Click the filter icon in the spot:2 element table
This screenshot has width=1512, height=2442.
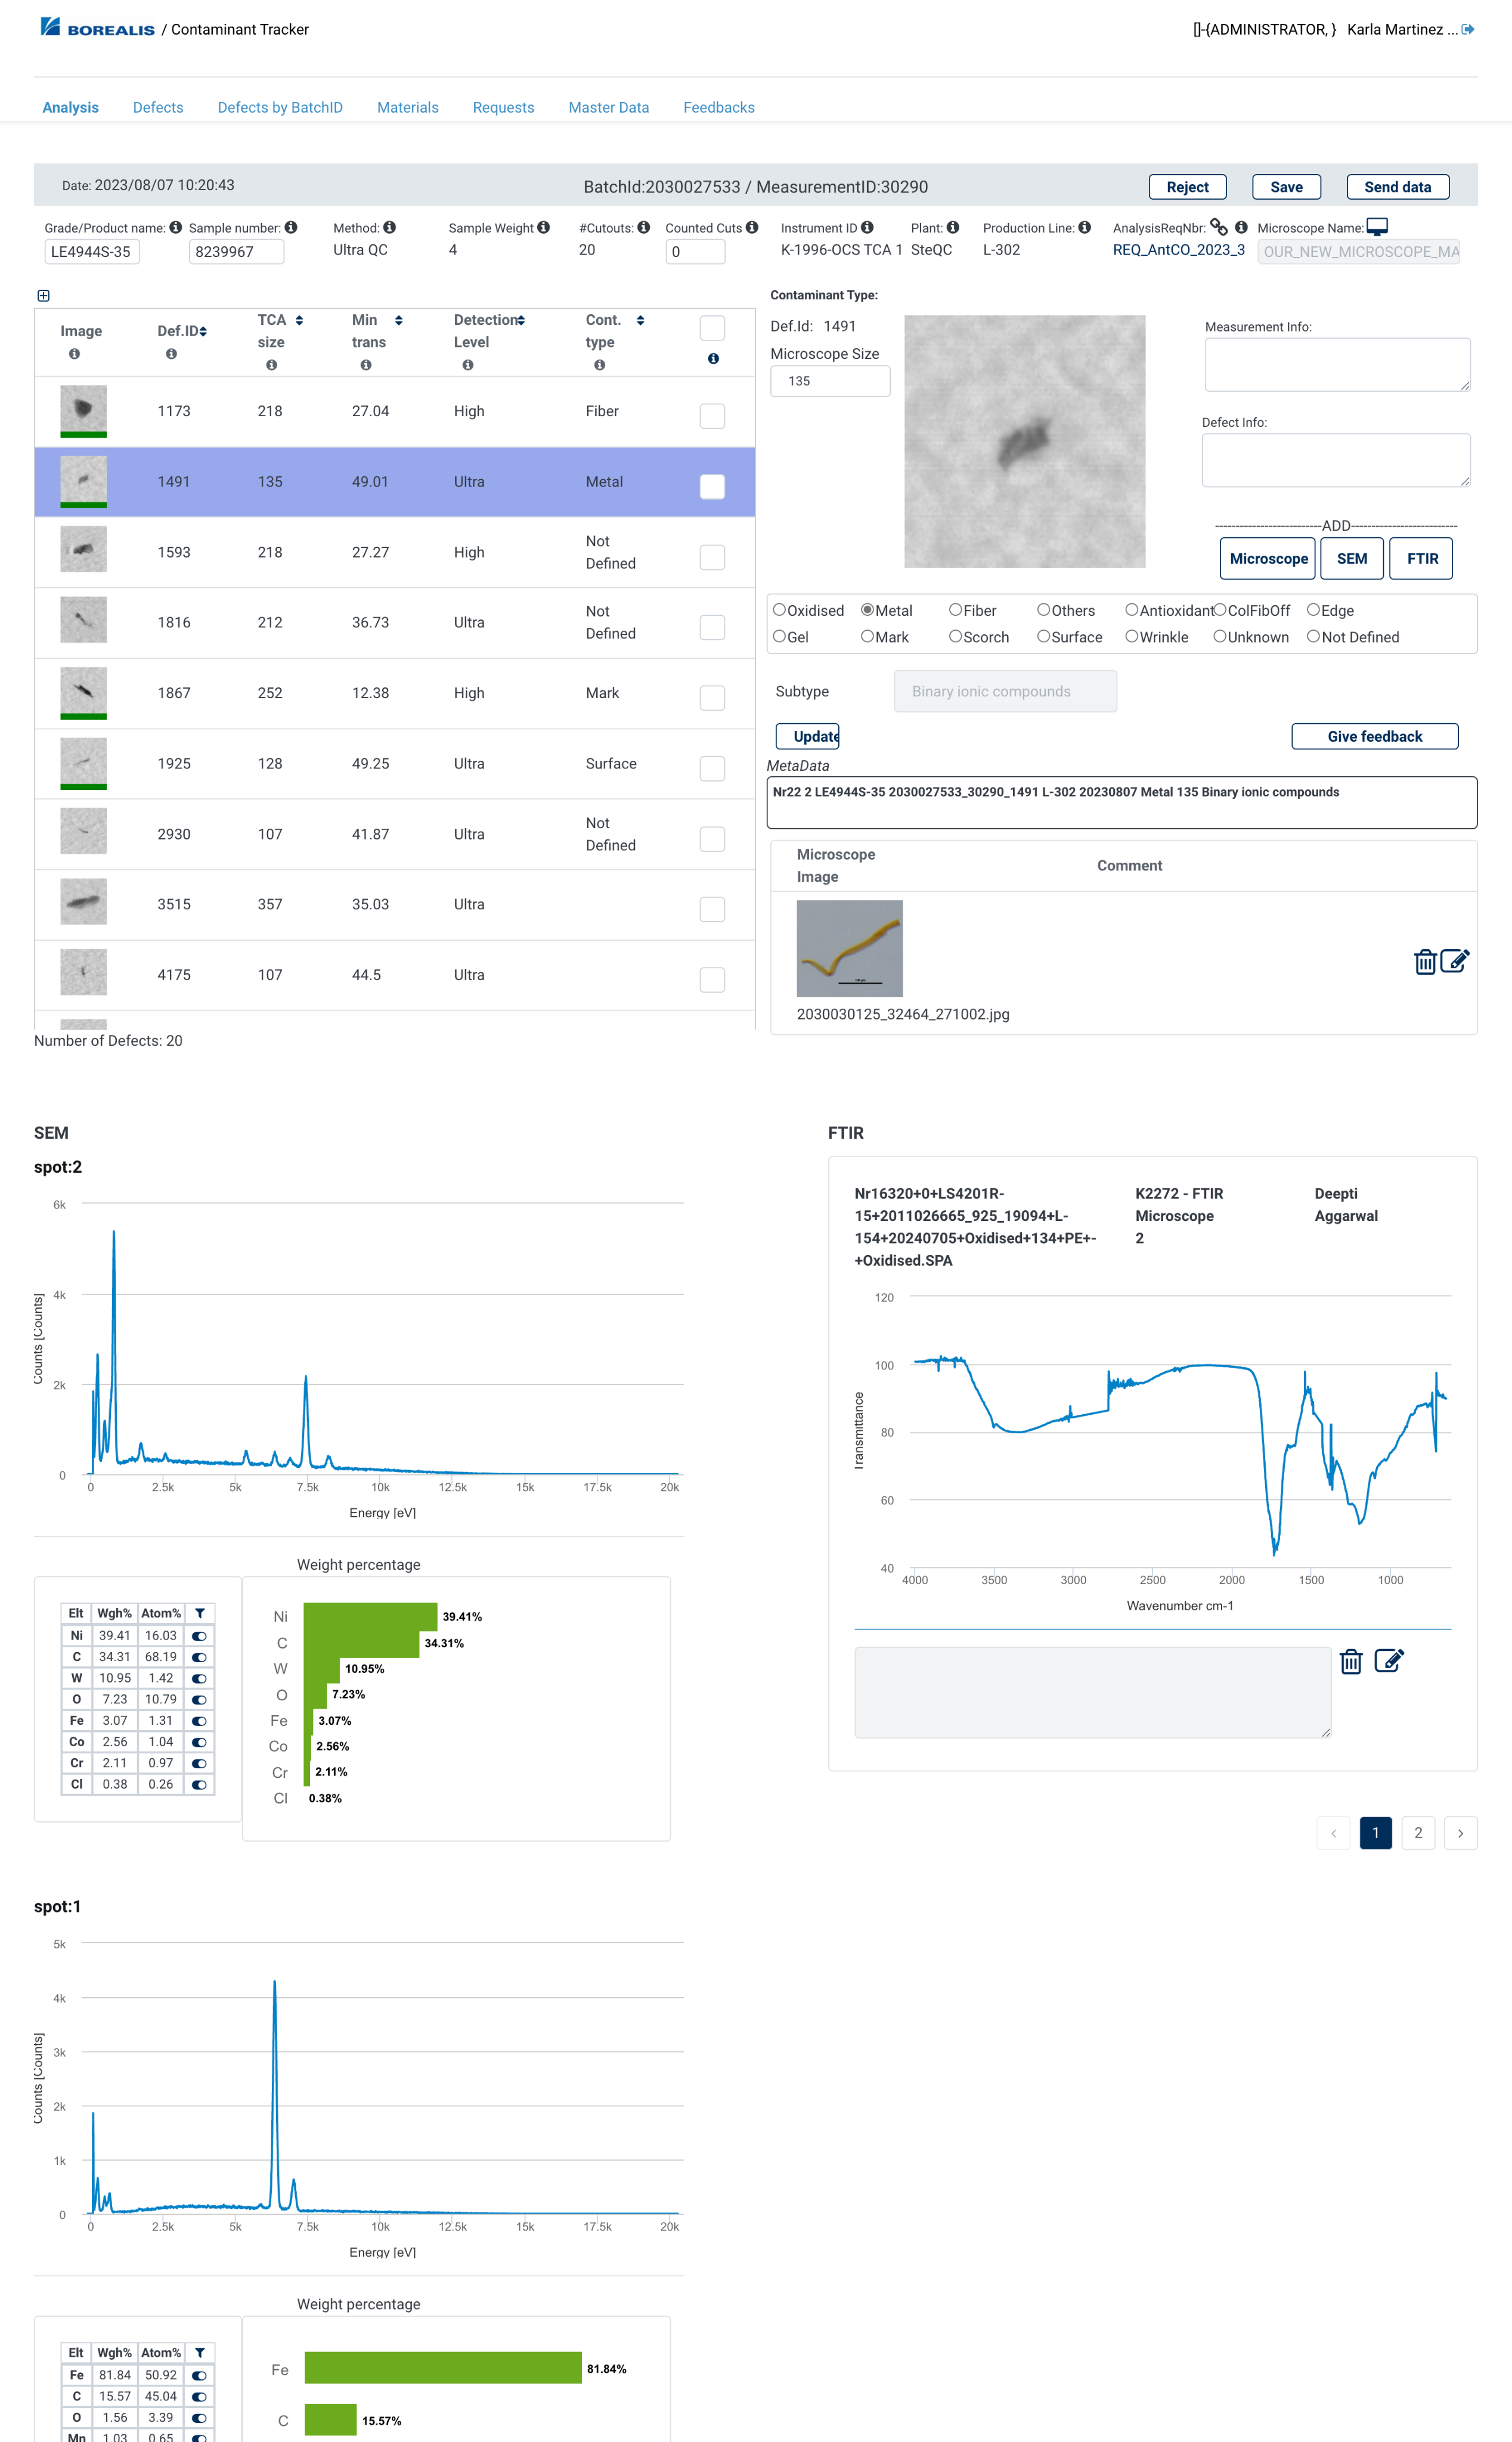click(200, 1613)
